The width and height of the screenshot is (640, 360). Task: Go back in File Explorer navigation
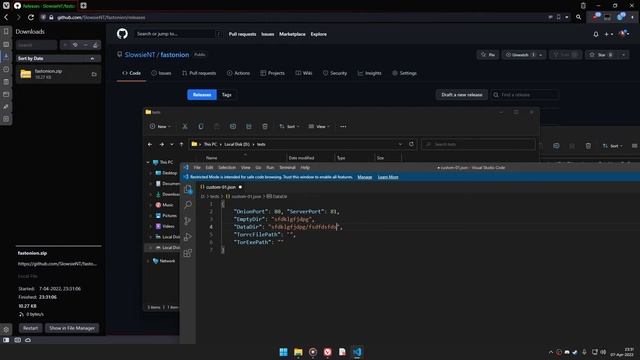pos(150,144)
